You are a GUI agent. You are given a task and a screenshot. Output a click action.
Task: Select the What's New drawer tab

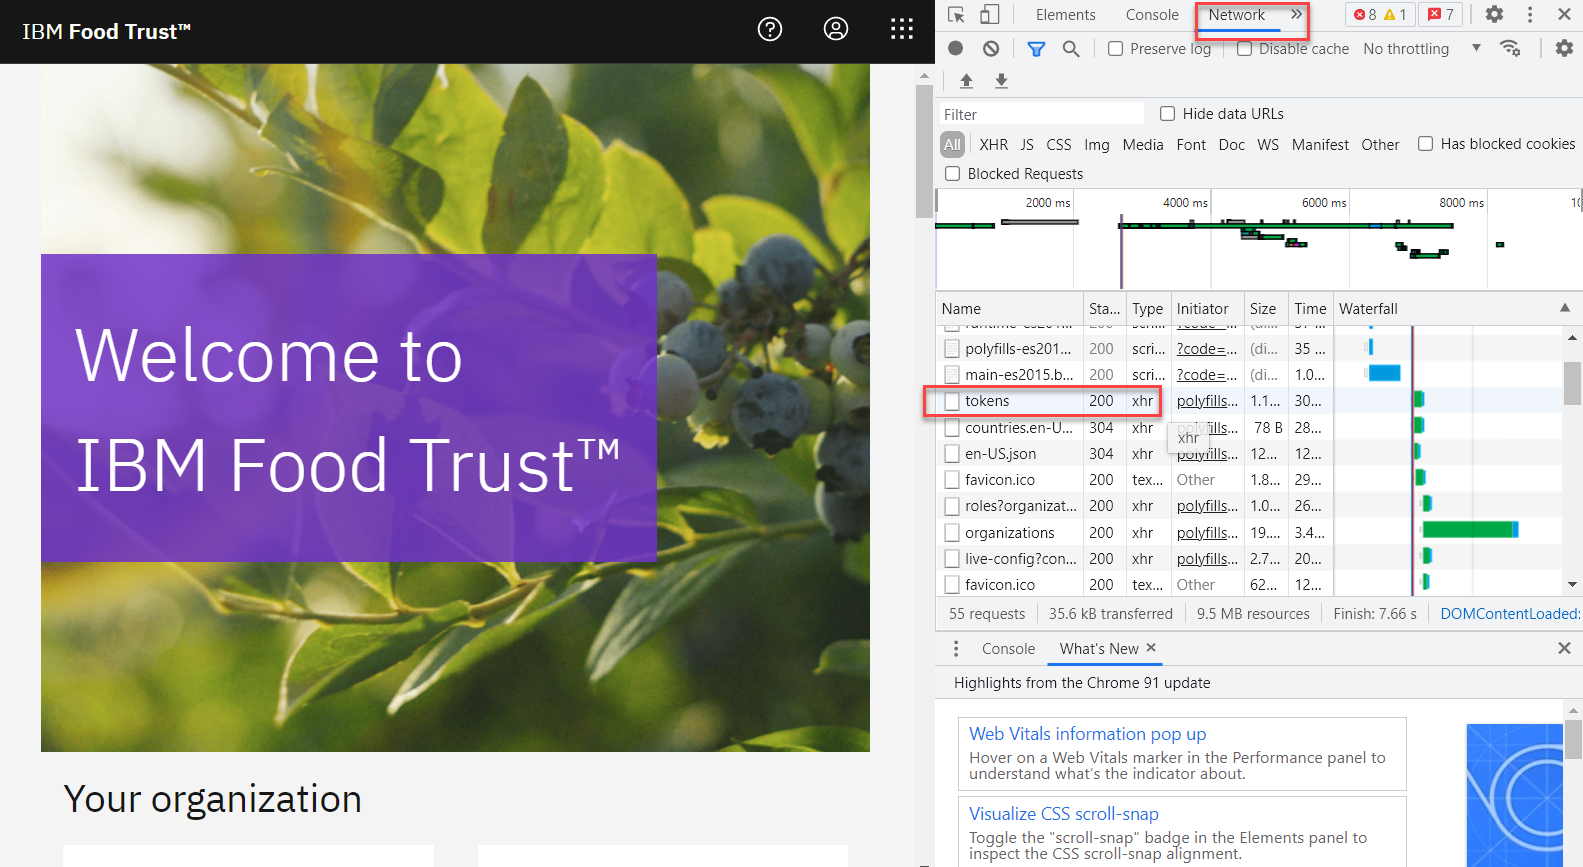click(x=1099, y=649)
